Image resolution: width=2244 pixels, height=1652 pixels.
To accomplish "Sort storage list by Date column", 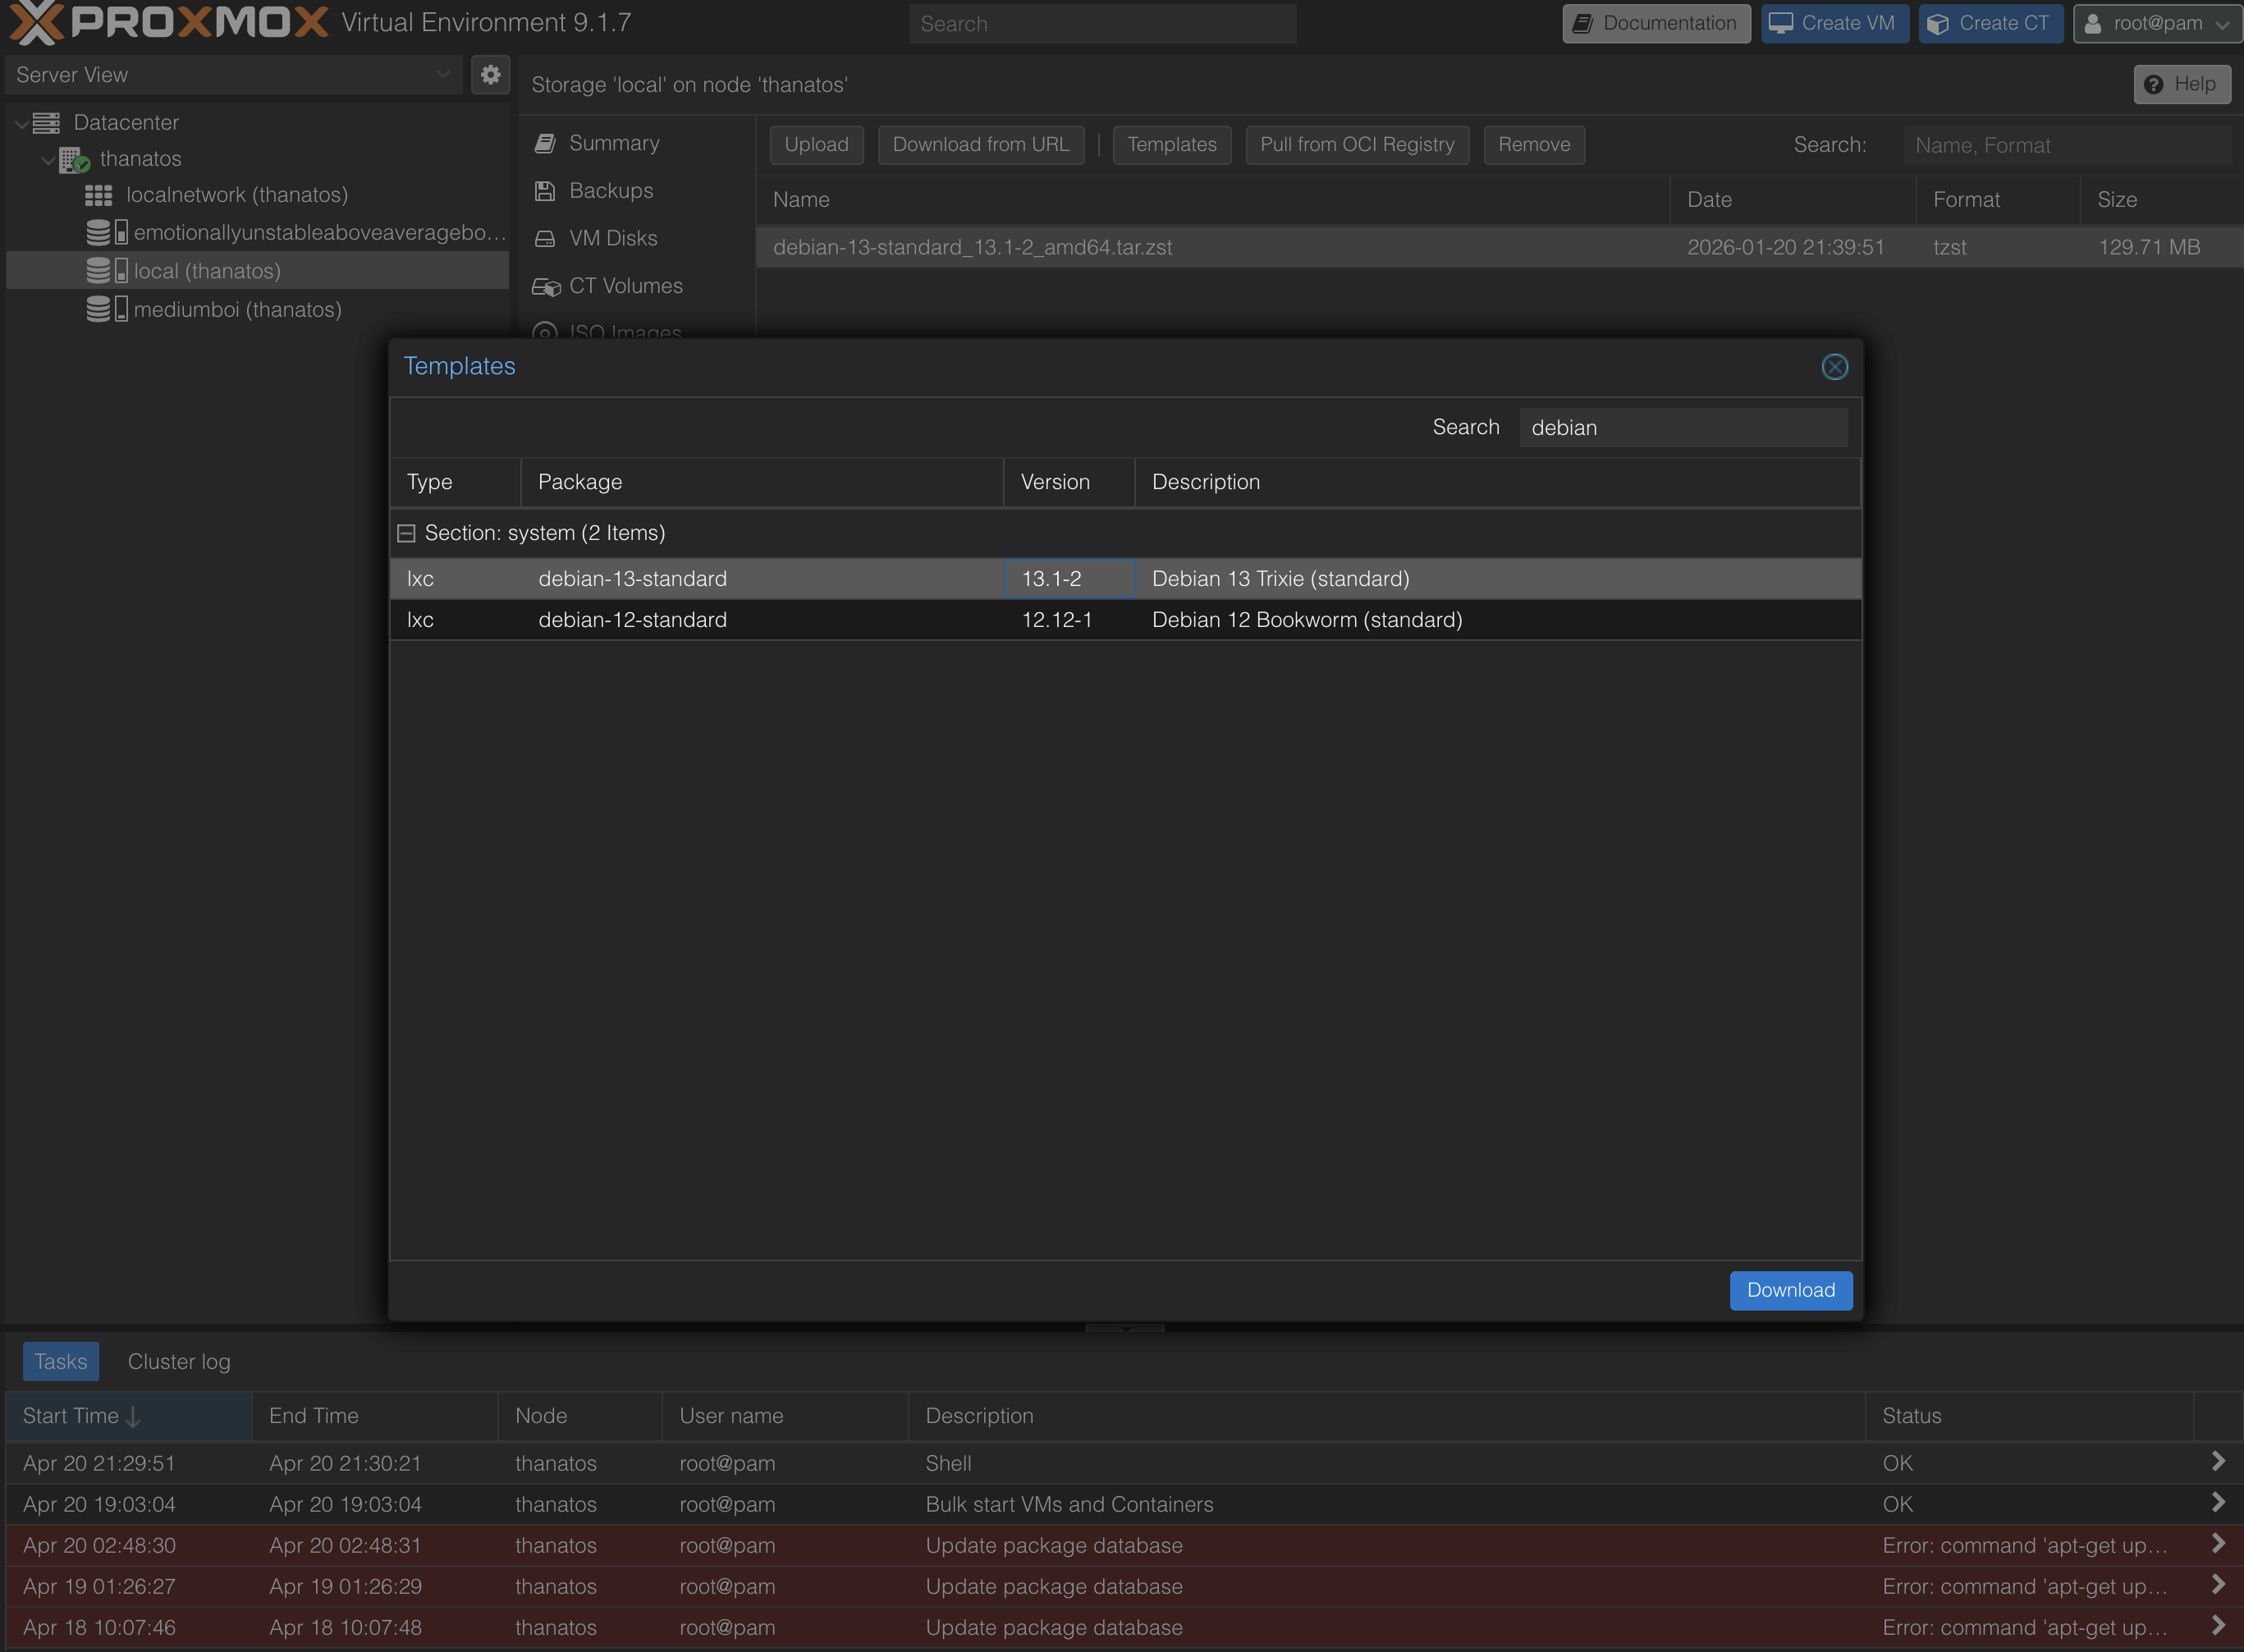I will pos(1792,200).
